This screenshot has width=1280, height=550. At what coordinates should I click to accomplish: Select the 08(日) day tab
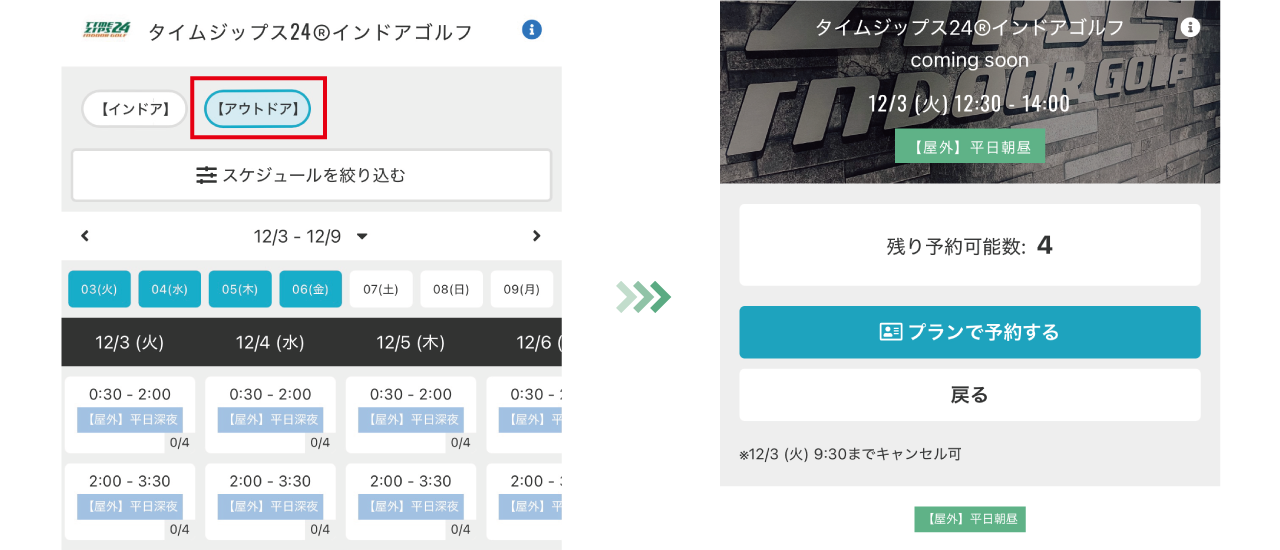(x=451, y=289)
